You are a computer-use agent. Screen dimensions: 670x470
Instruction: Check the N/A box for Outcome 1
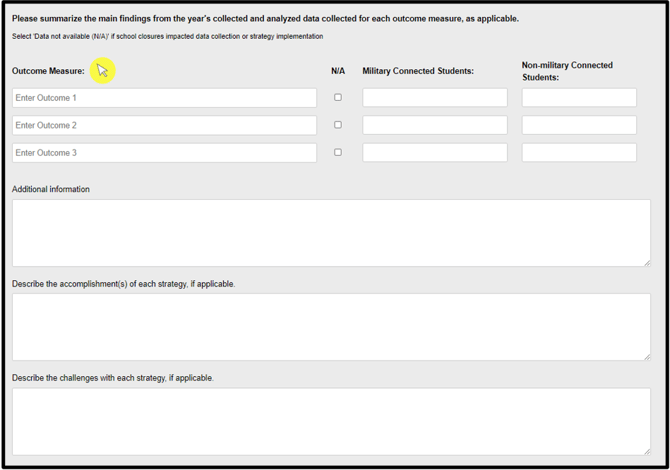pos(338,98)
